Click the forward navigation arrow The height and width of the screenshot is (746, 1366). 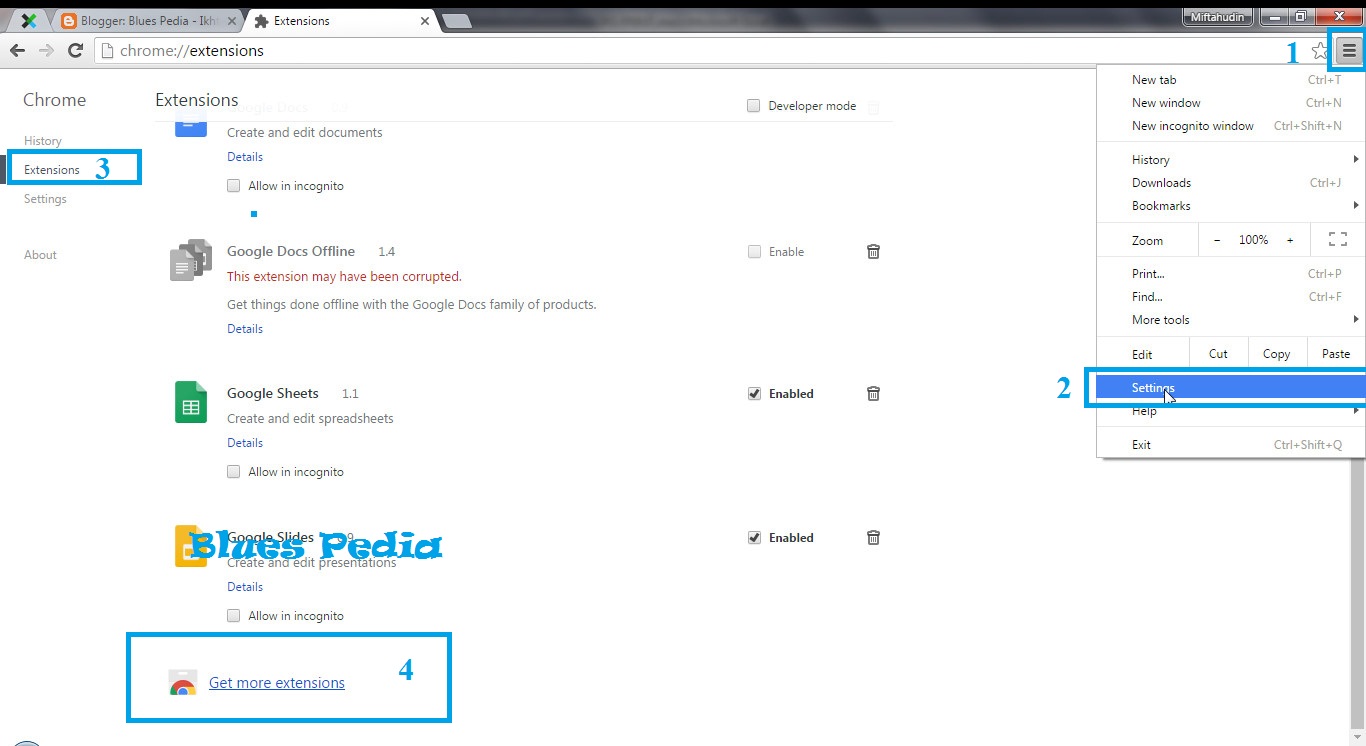point(46,50)
